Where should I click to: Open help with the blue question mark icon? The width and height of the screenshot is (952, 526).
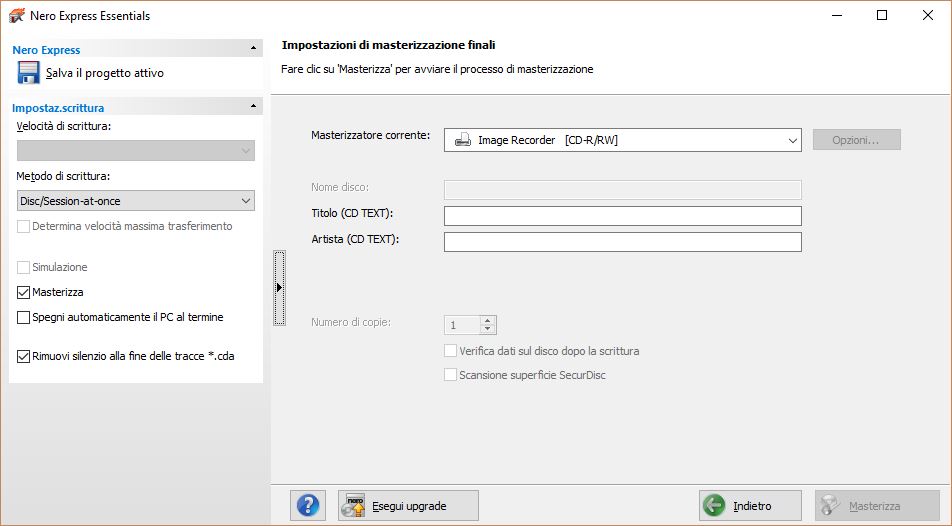[308, 505]
